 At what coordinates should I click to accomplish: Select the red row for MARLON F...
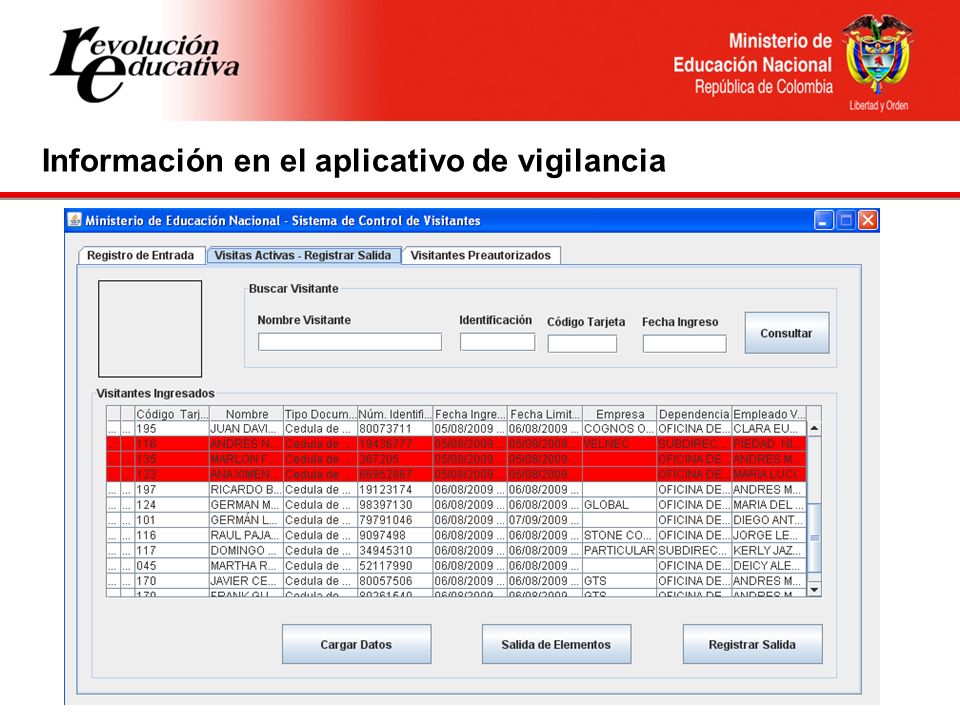(456, 459)
